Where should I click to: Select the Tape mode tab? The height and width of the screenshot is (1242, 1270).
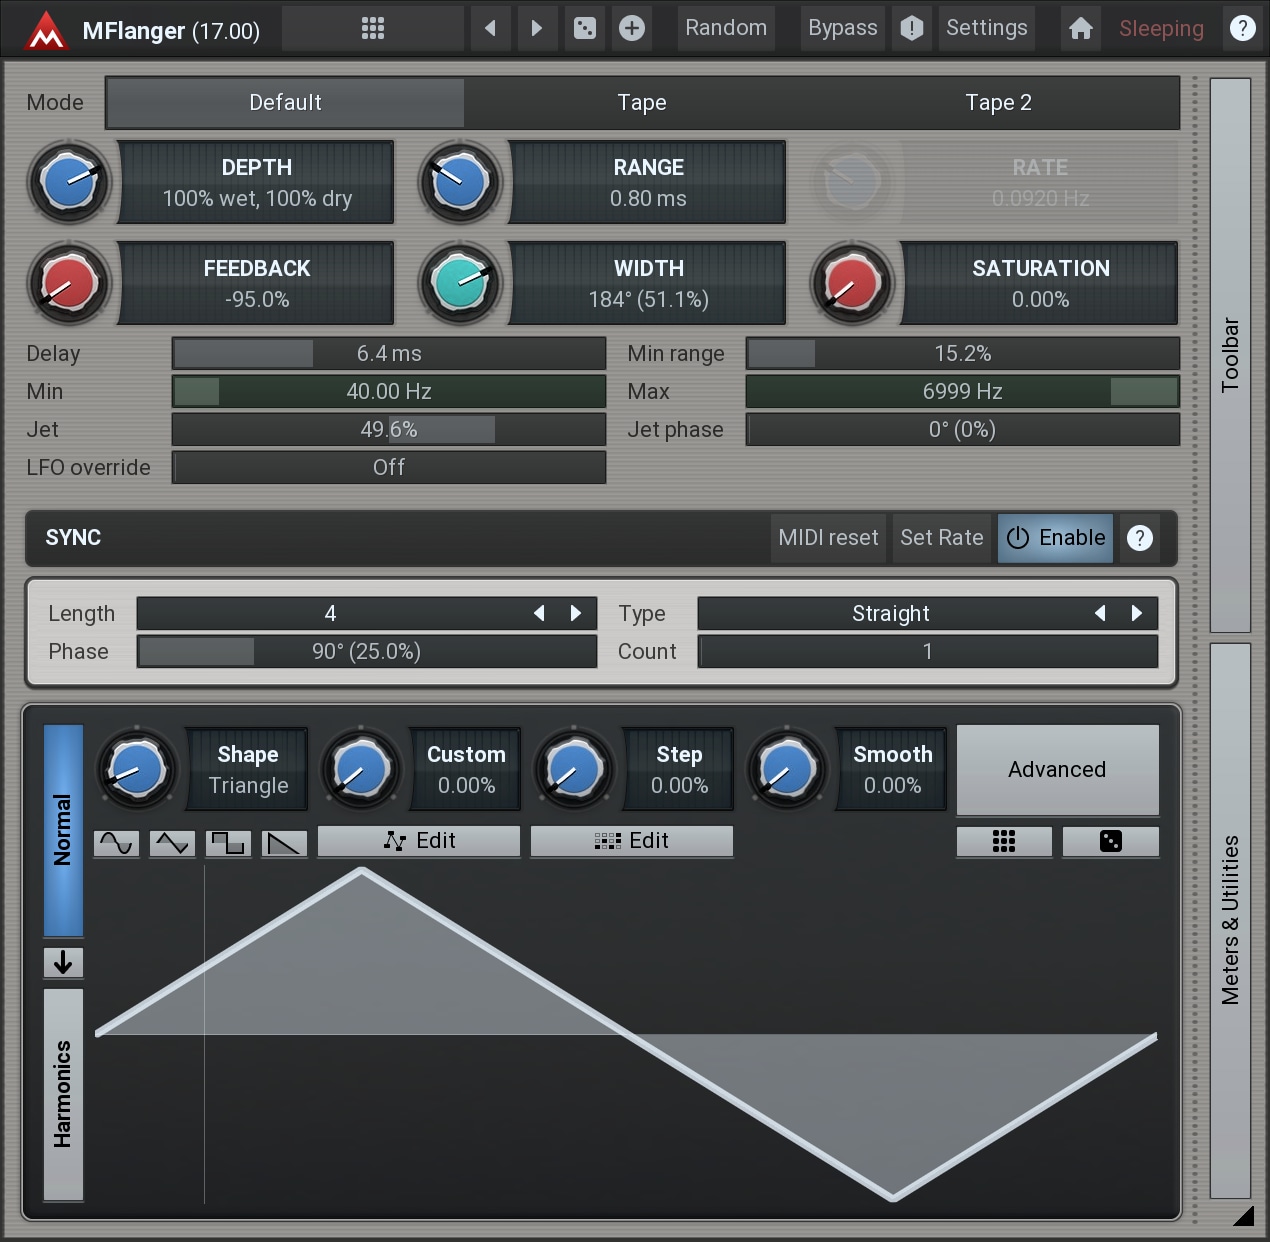pyautogui.click(x=641, y=103)
